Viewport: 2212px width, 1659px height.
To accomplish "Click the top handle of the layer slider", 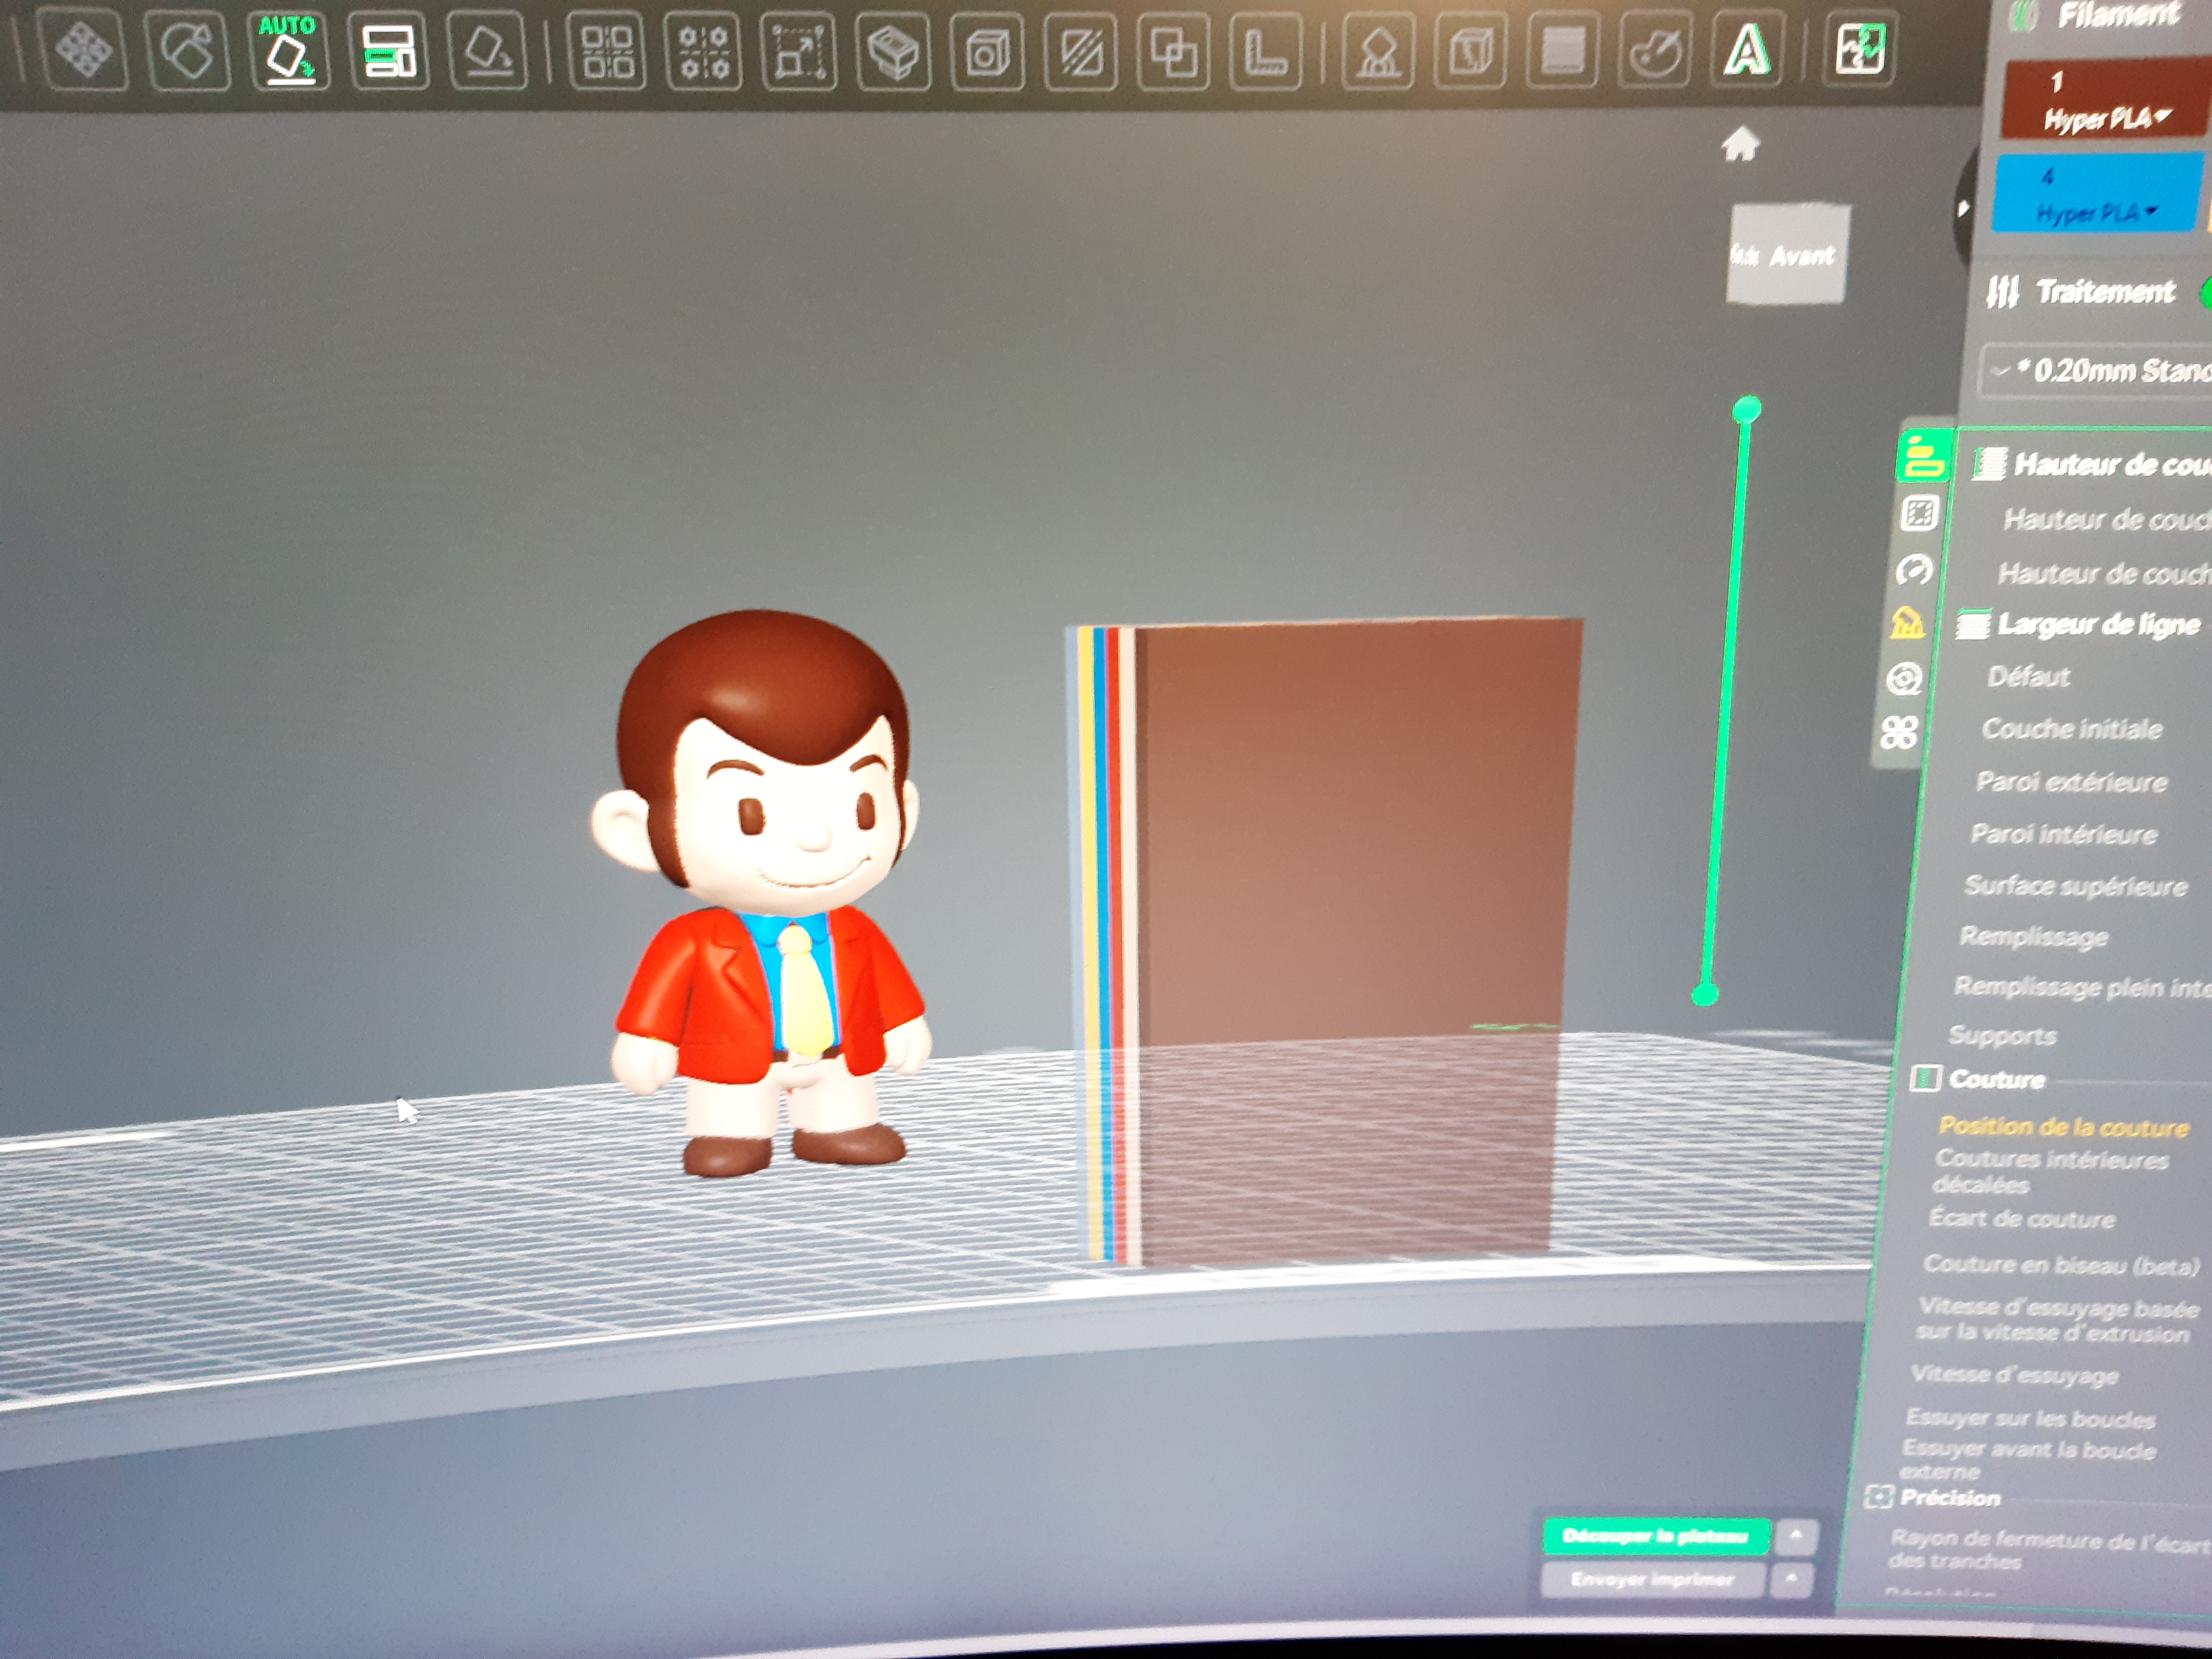I will click(x=1747, y=409).
